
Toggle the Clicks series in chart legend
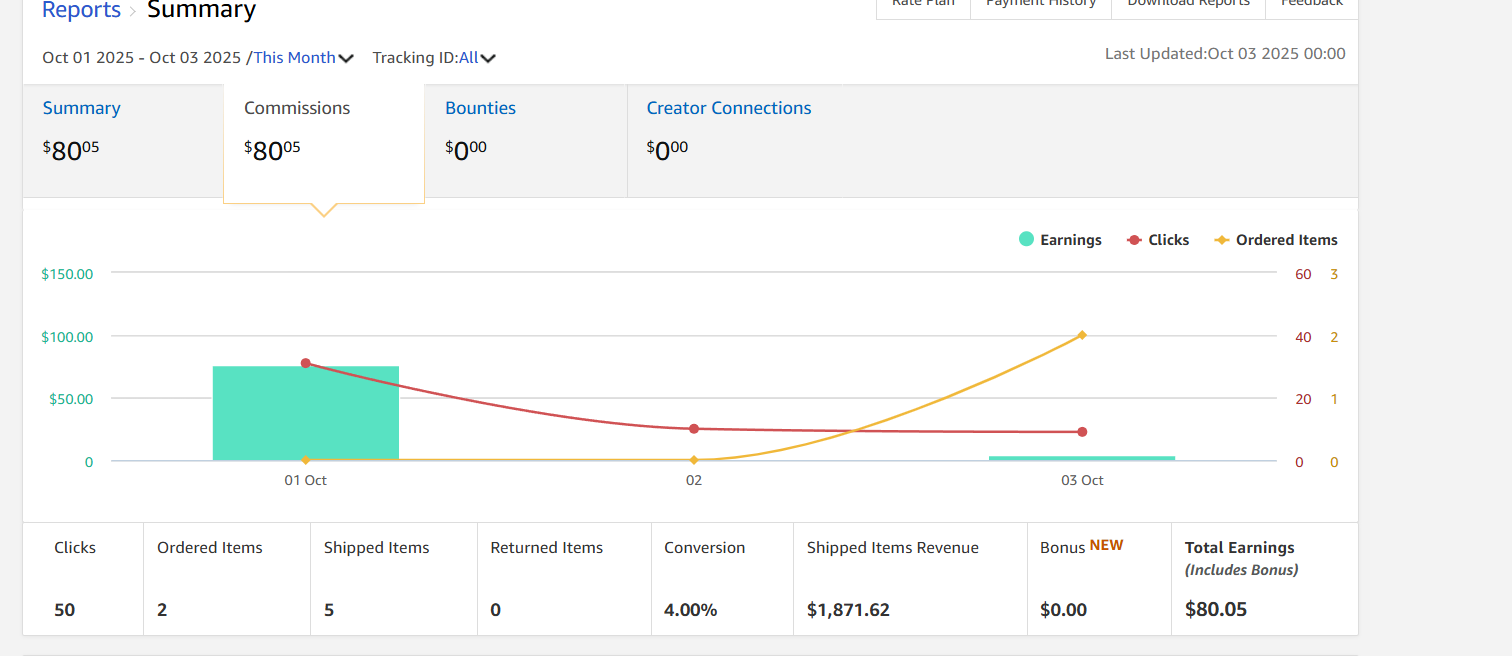click(1158, 240)
